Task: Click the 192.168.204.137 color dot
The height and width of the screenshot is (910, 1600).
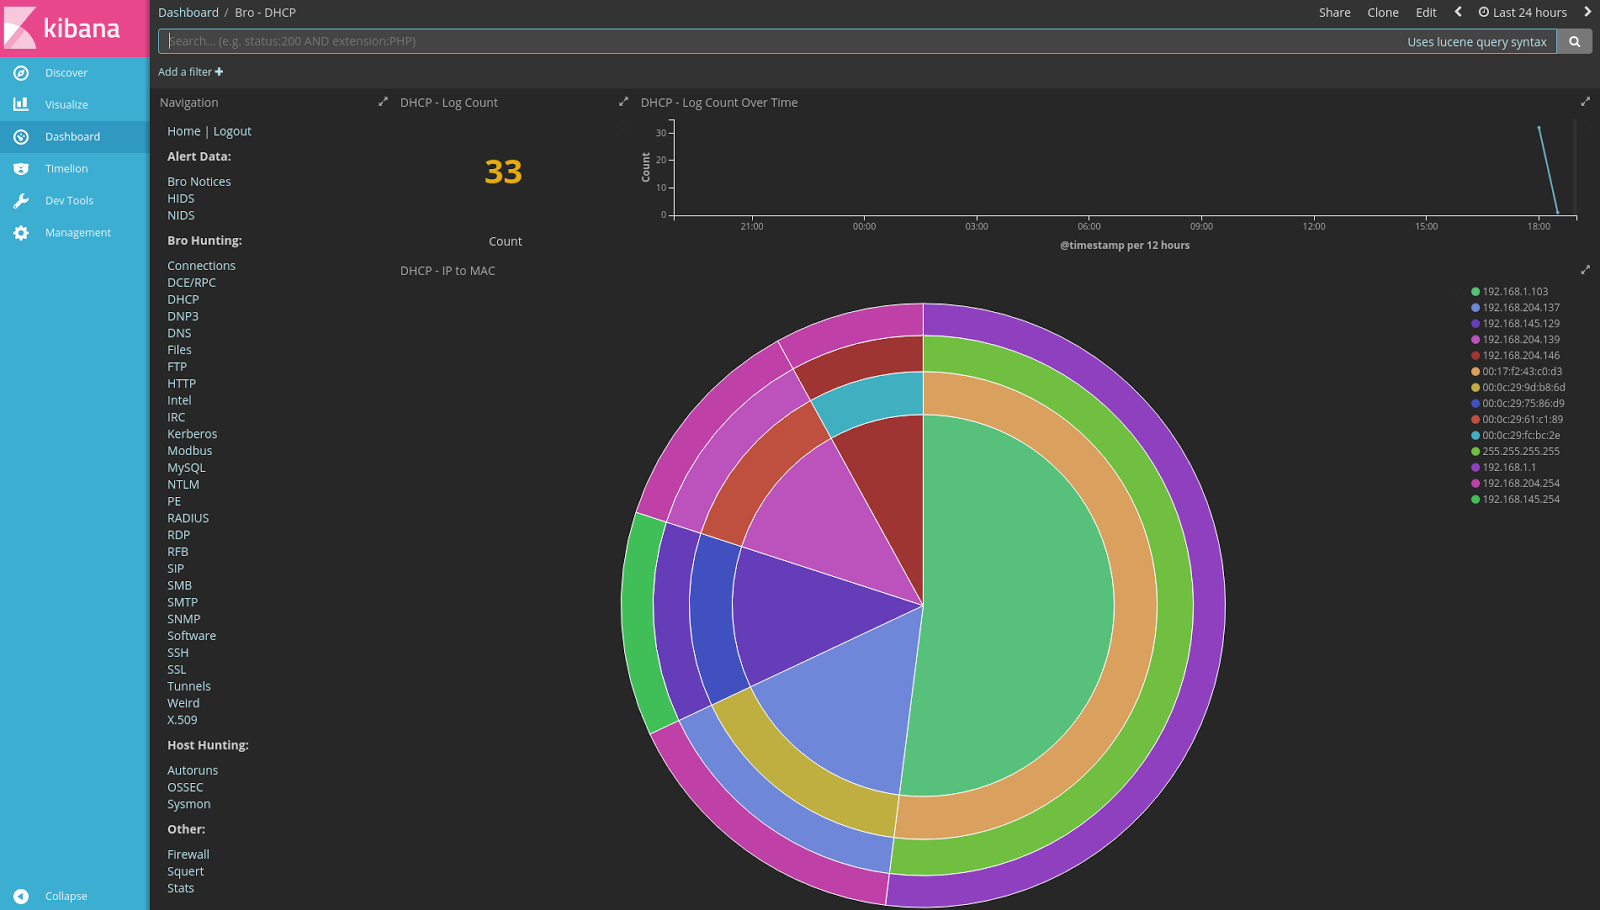Action: (x=1474, y=307)
